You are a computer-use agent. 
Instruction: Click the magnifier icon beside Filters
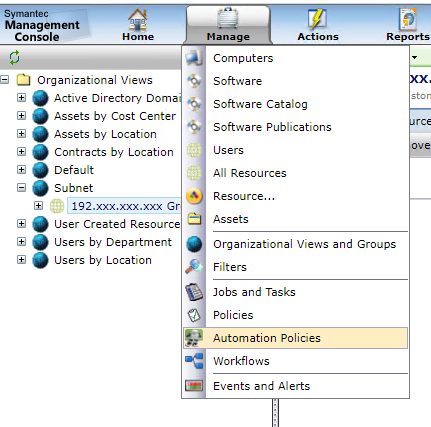(194, 267)
